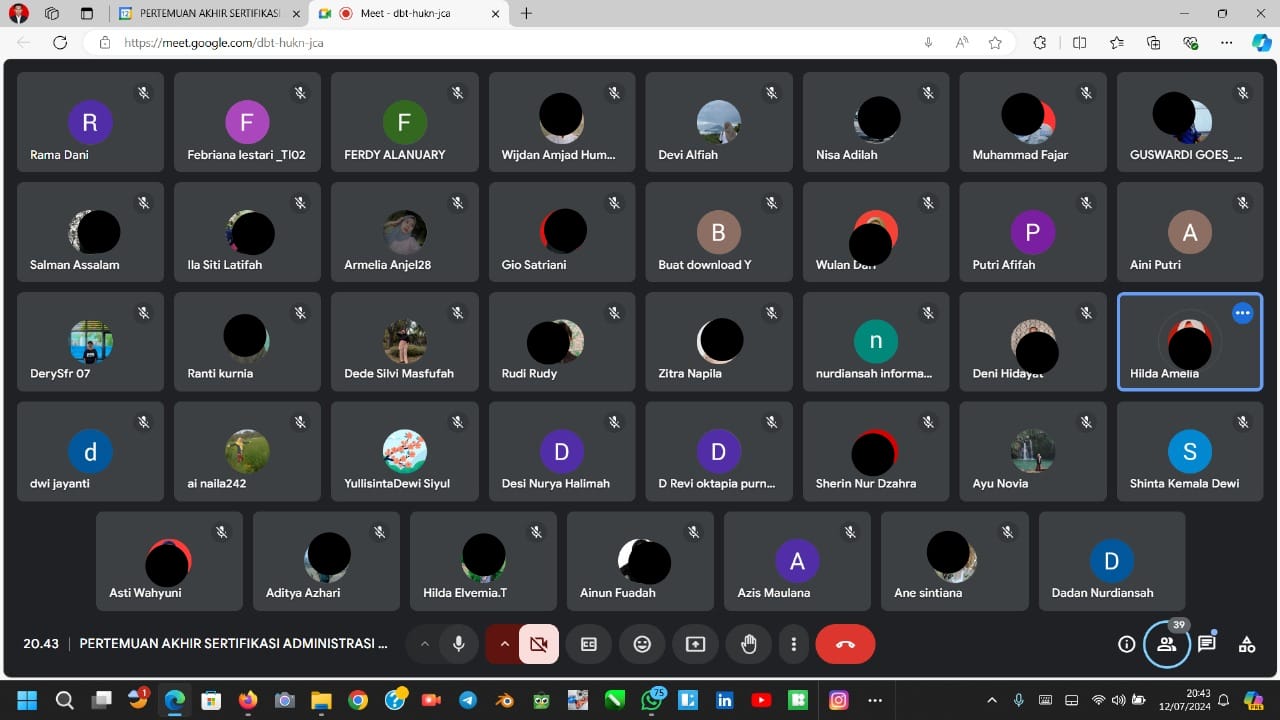The height and width of the screenshot is (720, 1280).
Task: Open a new browser tab
Action: click(x=526, y=14)
